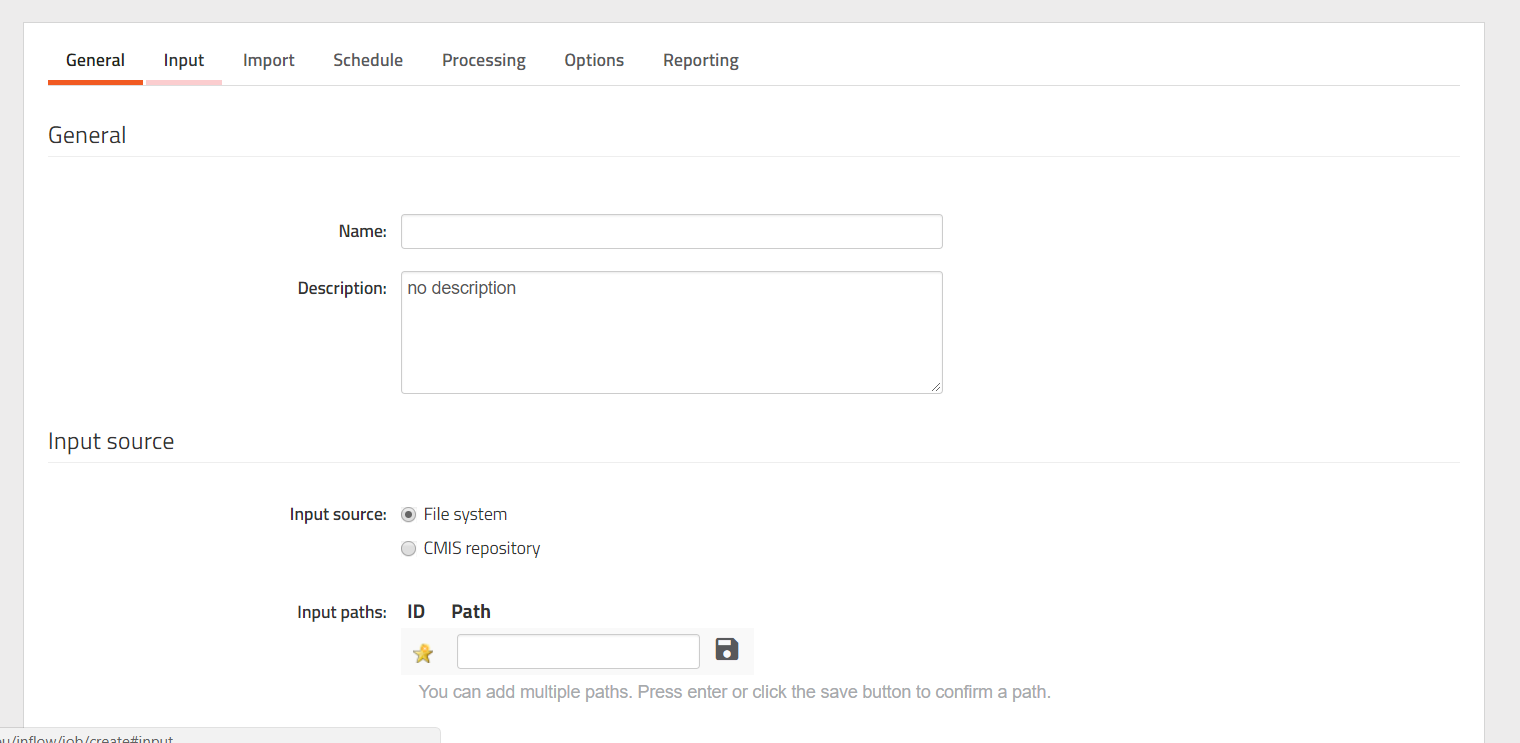
Task: Open the Schedule tab
Action: (368, 61)
